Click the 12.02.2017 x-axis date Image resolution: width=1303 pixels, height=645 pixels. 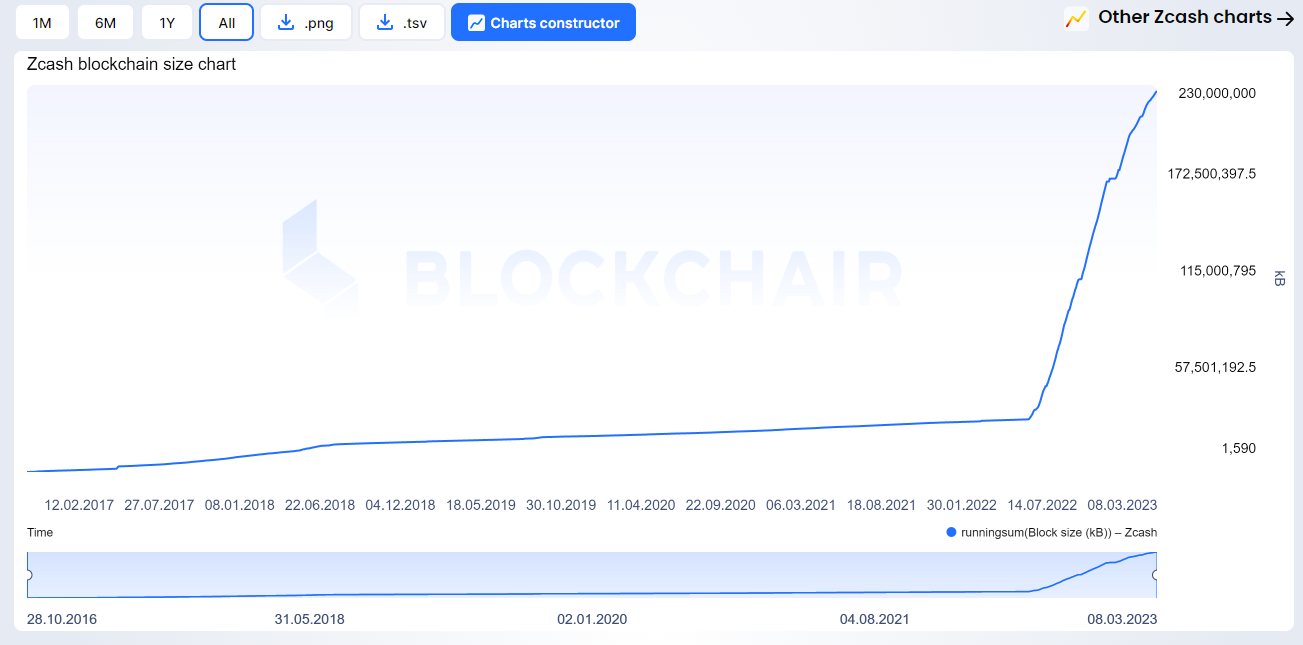pyautogui.click(x=79, y=505)
